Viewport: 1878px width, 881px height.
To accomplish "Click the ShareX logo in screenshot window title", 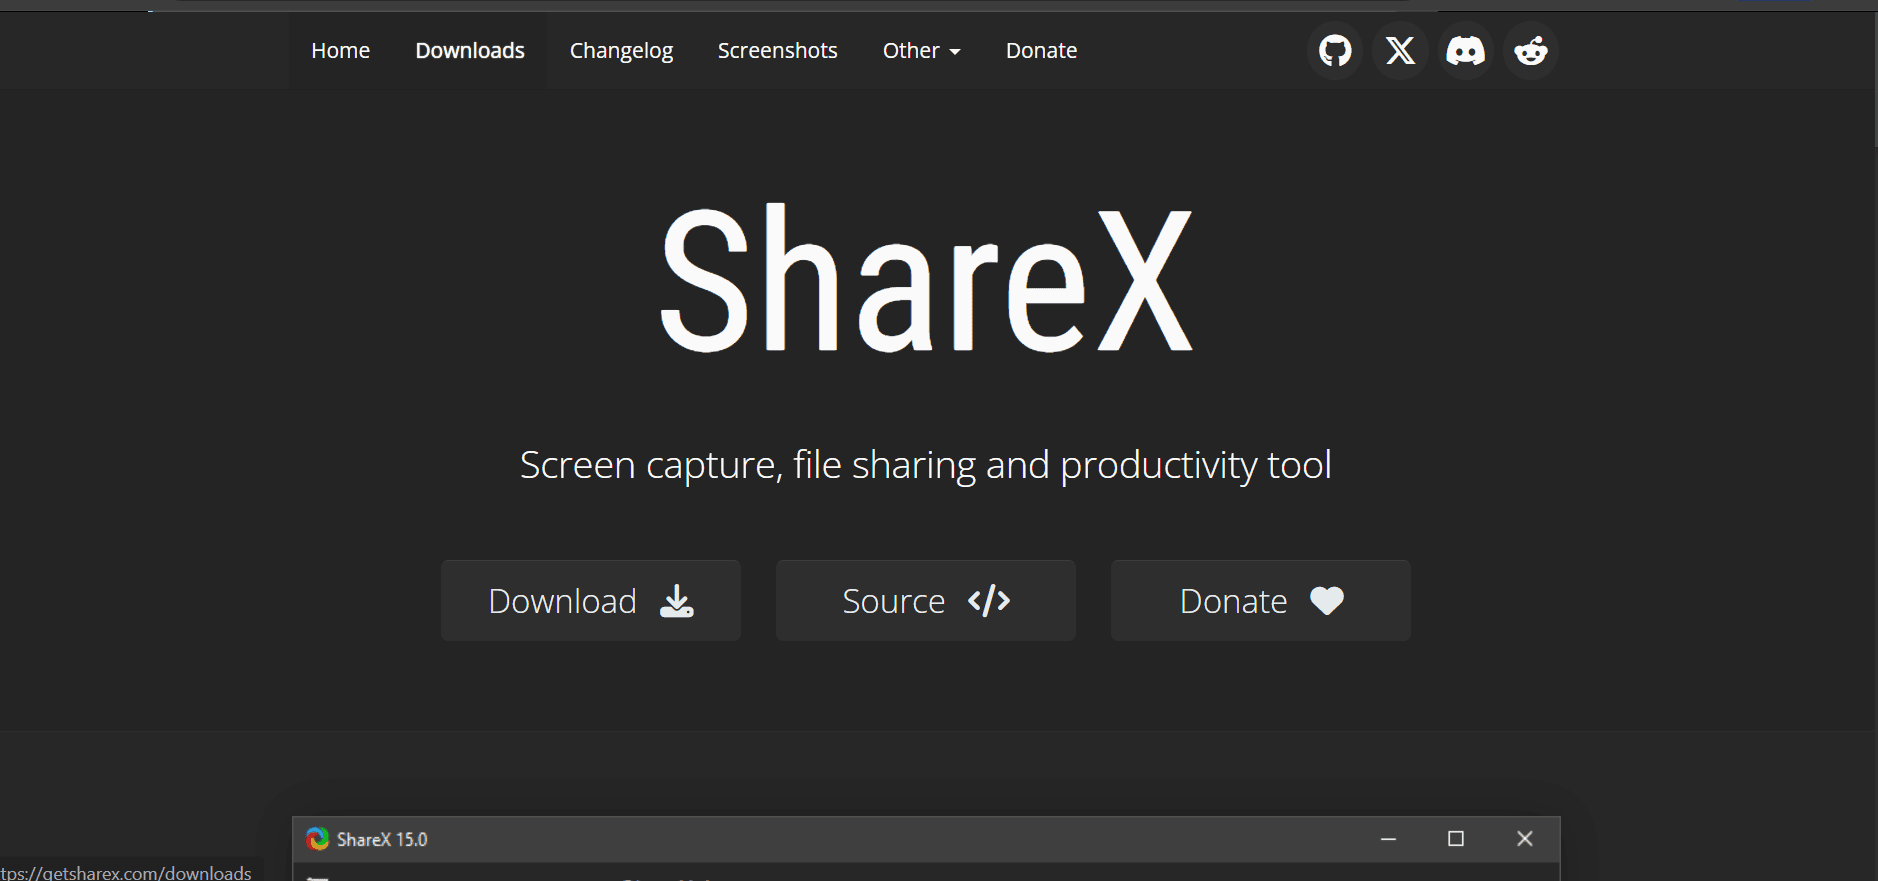I will tap(318, 839).
